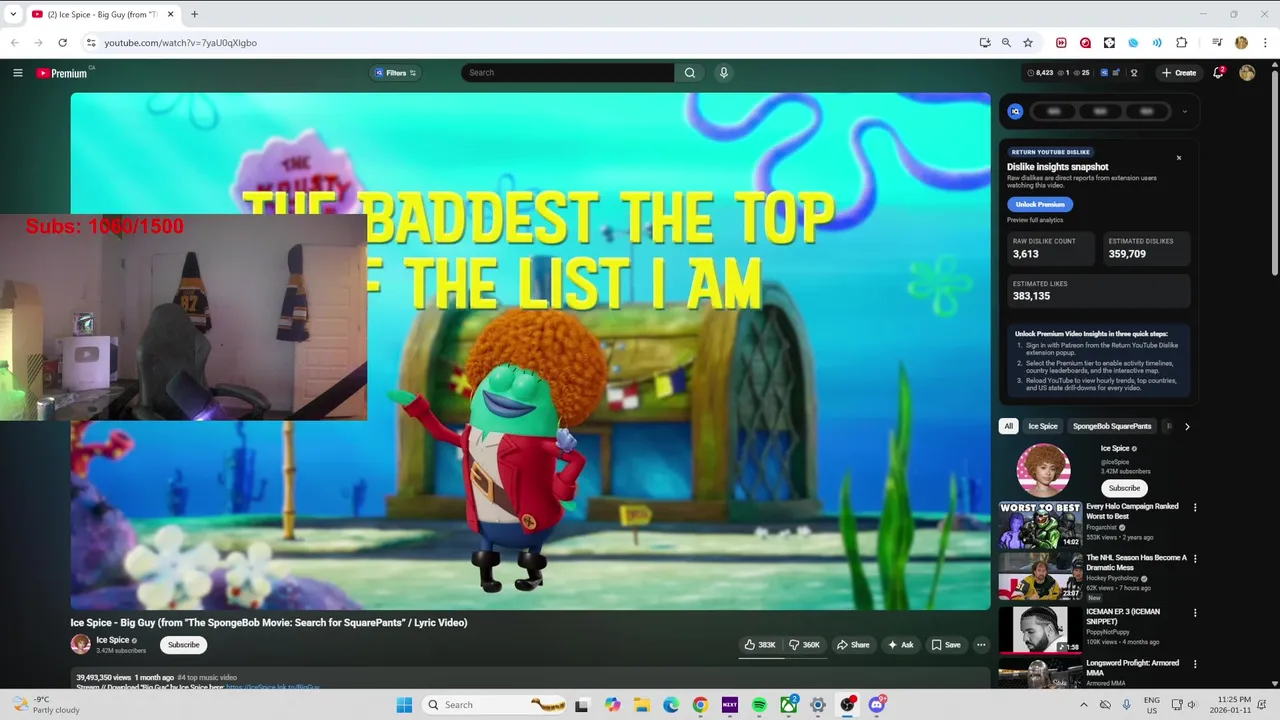The width and height of the screenshot is (1280, 720).
Task: View site information icon
Action: tap(90, 43)
